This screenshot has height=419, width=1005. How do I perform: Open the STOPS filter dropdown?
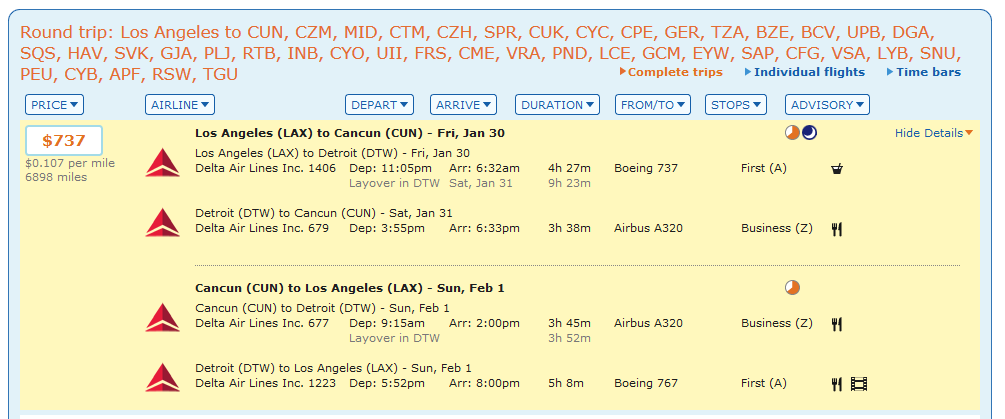pyautogui.click(x=735, y=104)
